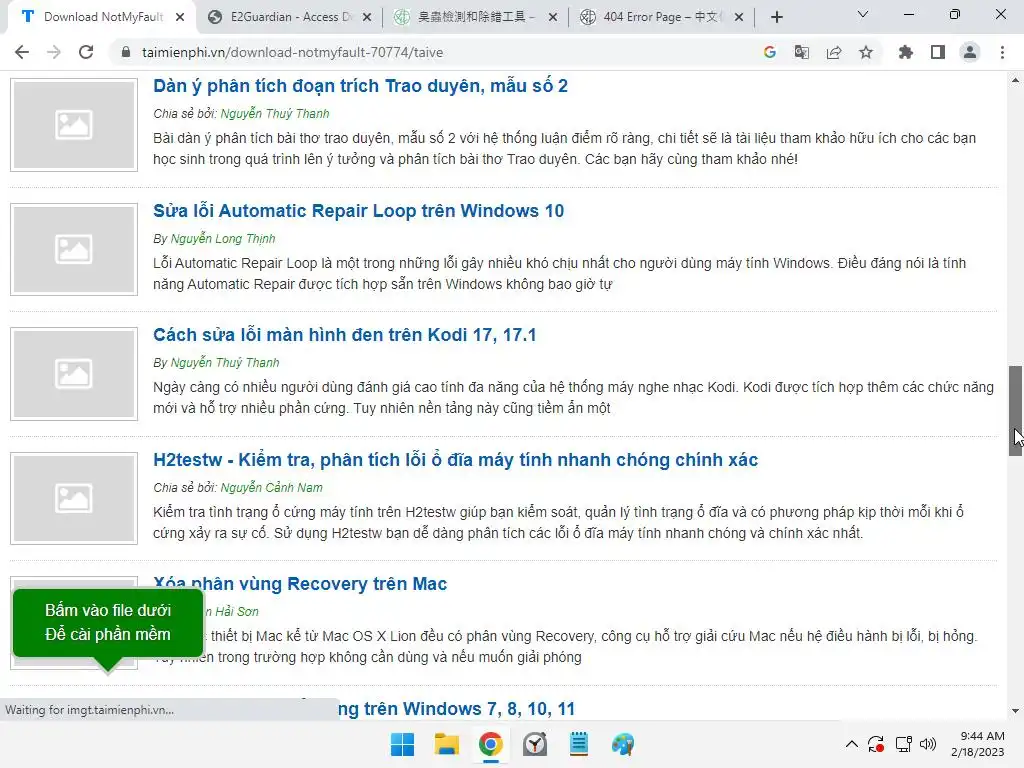Click author Nguyễn Cảnh Nam
This screenshot has height=768, width=1024.
click(x=272, y=487)
